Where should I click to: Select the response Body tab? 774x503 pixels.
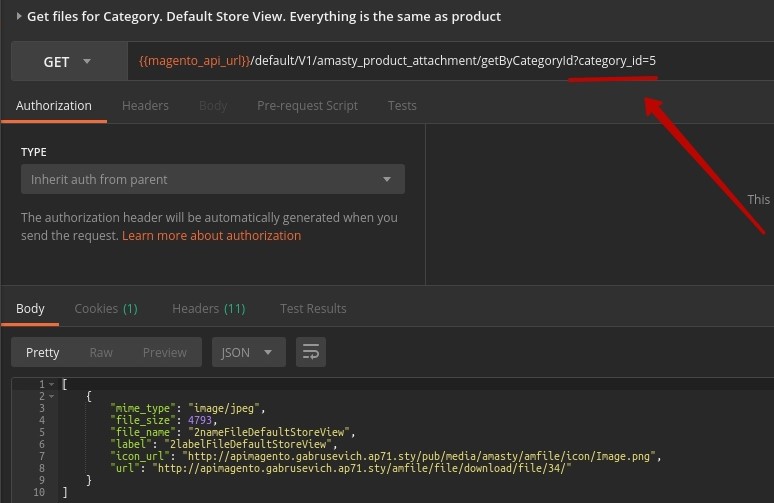[x=30, y=309]
